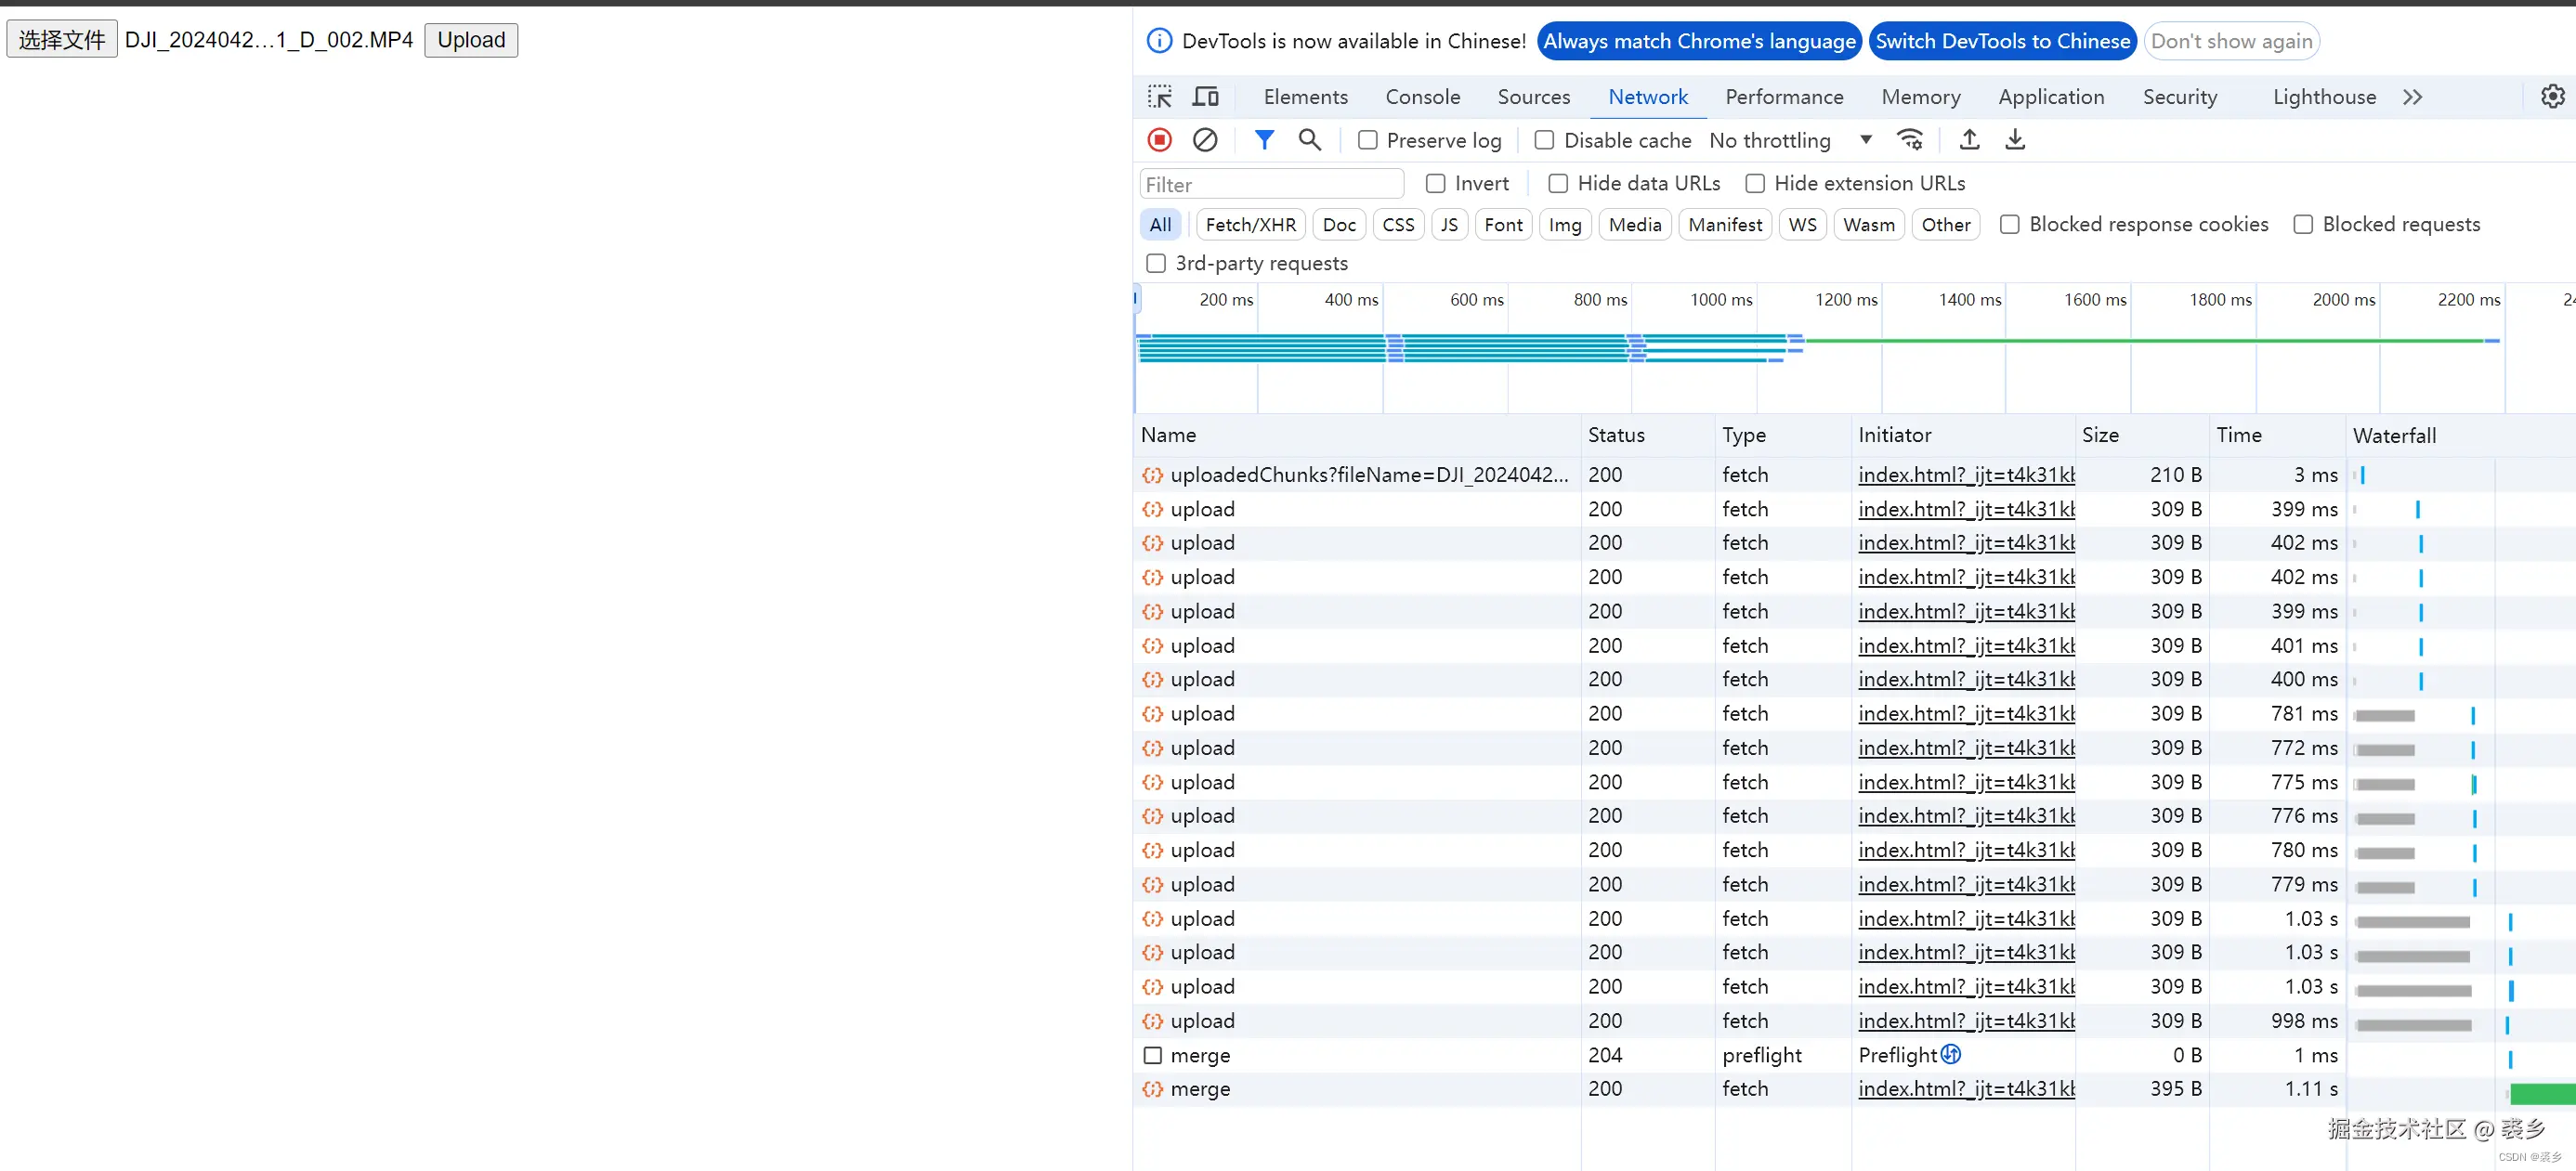Click the export HAR download arrow icon
Image resolution: width=2576 pixels, height=1171 pixels.
[2015, 140]
